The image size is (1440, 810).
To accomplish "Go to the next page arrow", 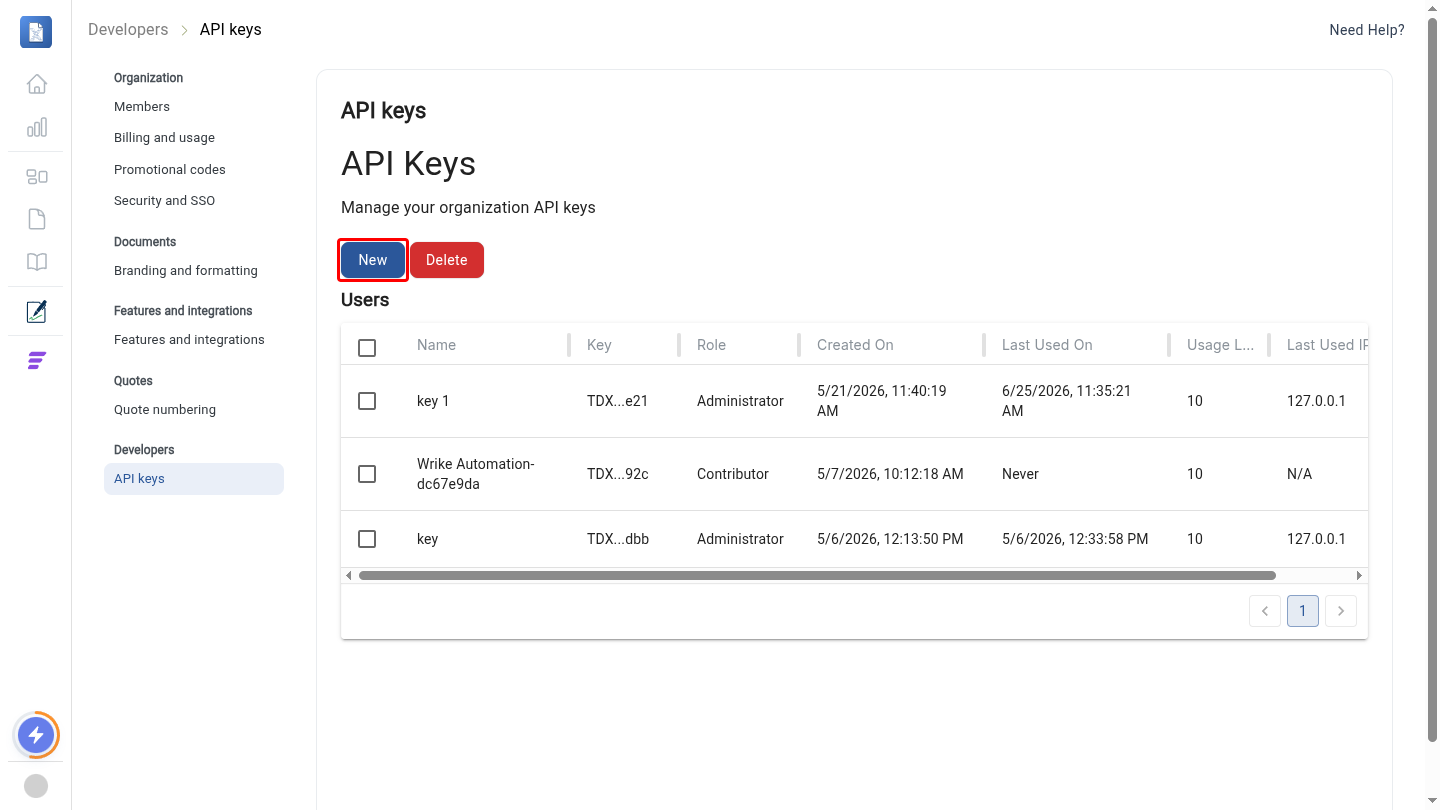I will tap(1341, 611).
